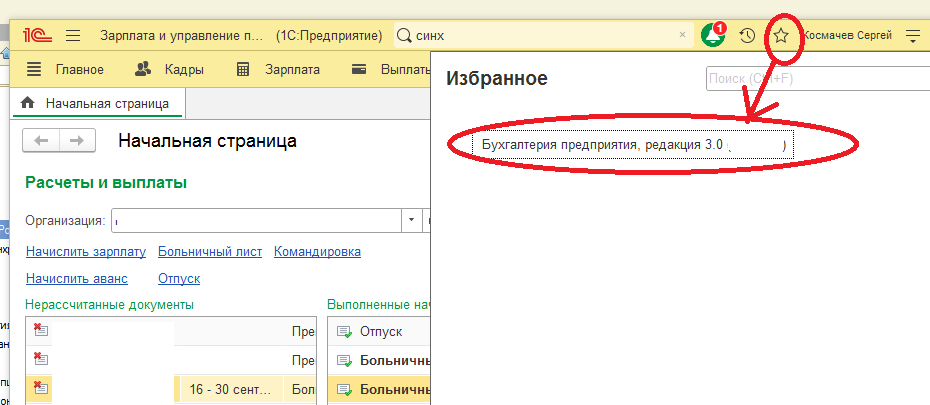The image size is (930, 405).
Task: Click the search field containing синх
Action: tap(543, 36)
